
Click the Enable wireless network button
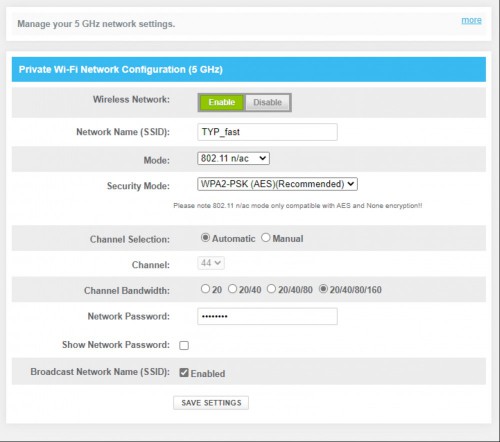[222, 102]
